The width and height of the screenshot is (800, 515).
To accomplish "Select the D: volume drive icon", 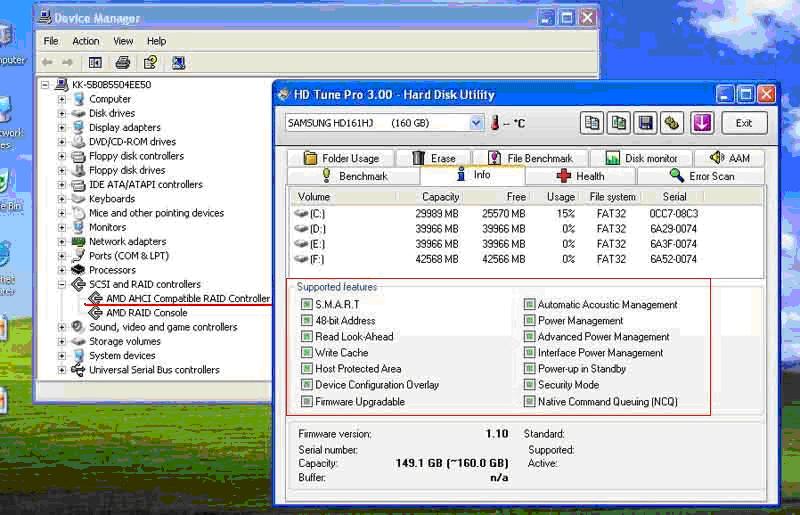I will pyautogui.click(x=302, y=229).
